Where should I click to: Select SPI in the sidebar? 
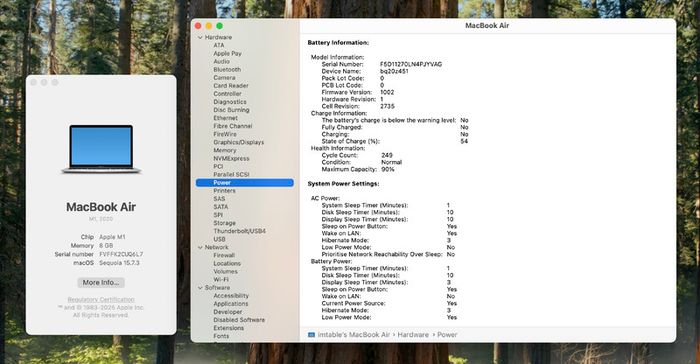[x=218, y=215]
